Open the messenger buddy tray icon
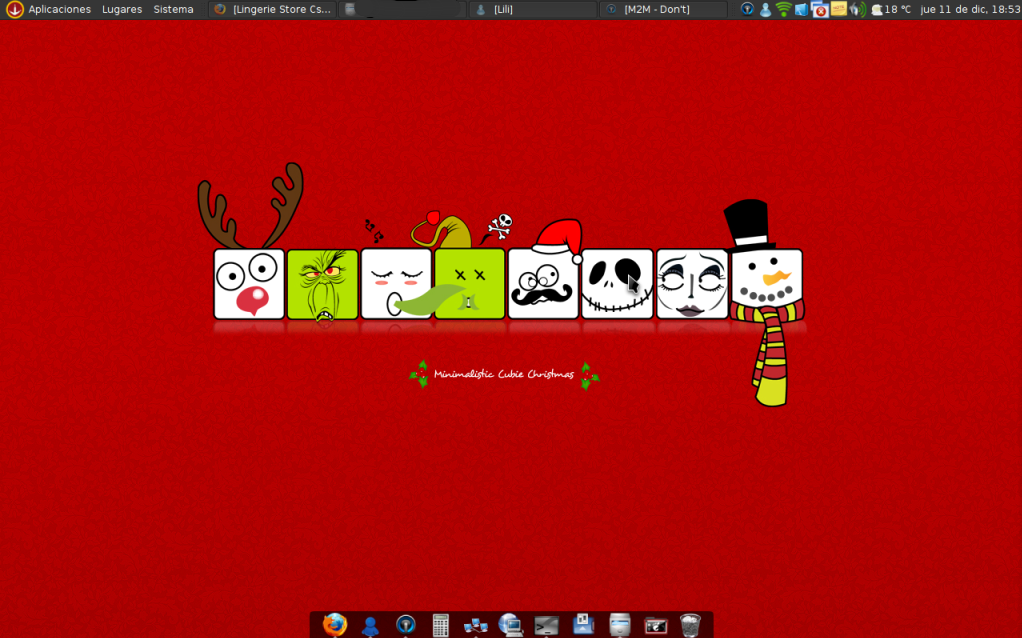The width and height of the screenshot is (1022, 638). [765, 9]
